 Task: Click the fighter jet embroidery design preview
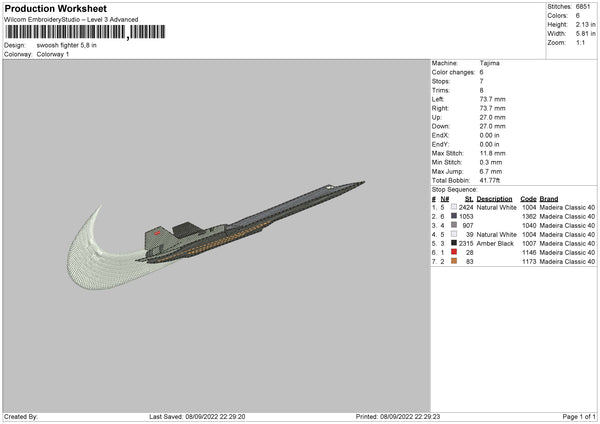(251, 222)
